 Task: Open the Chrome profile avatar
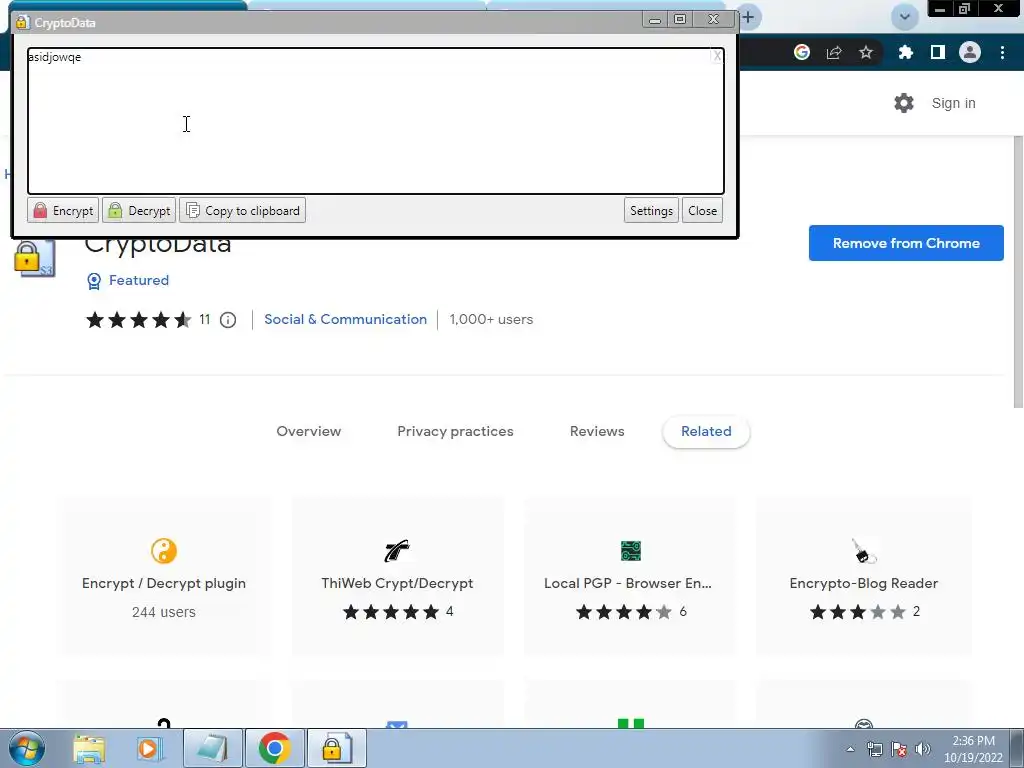point(970,52)
